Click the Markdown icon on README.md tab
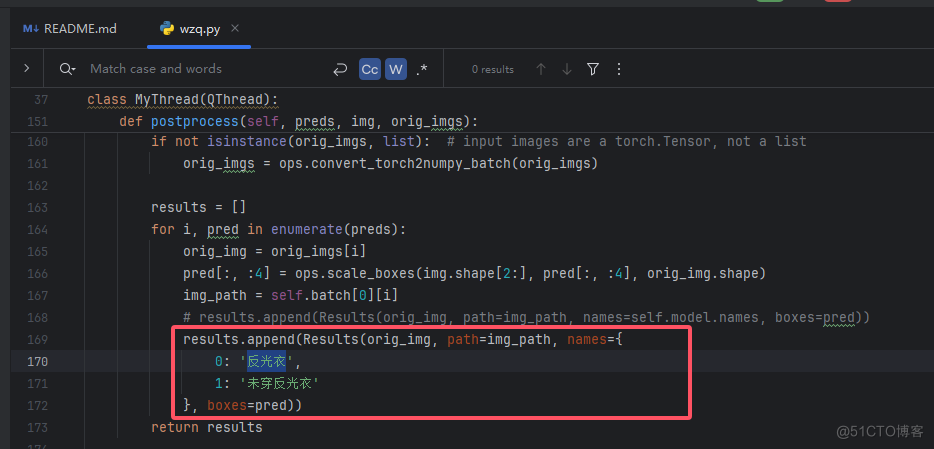The width and height of the screenshot is (934, 449). click(30, 28)
